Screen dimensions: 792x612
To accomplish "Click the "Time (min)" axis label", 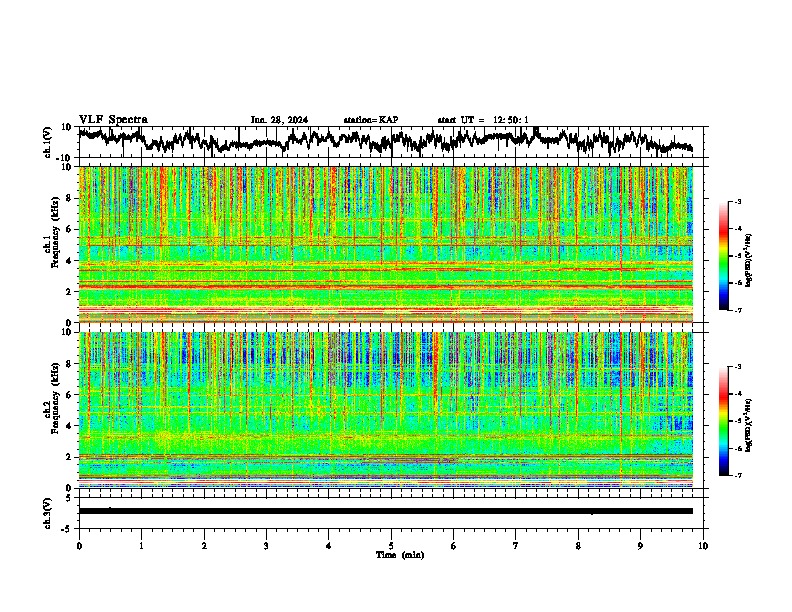I will tap(400, 555).
